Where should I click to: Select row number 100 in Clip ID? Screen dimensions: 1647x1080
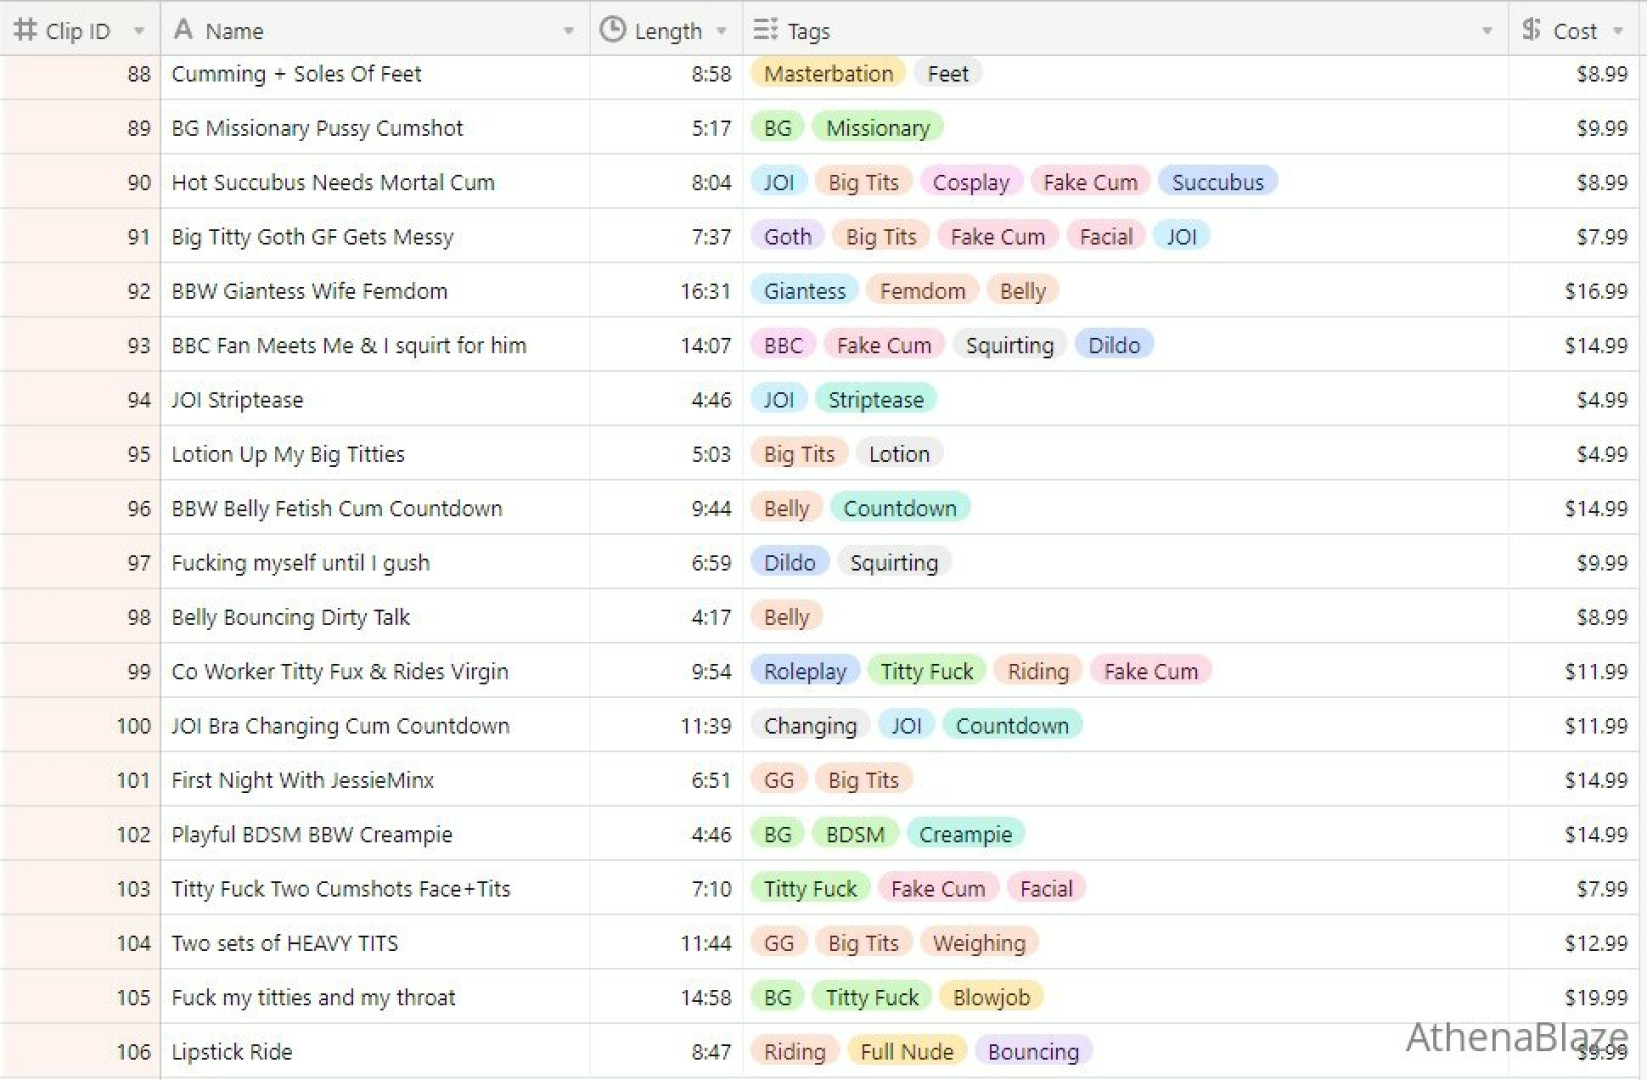pyautogui.click(x=133, y=726)
